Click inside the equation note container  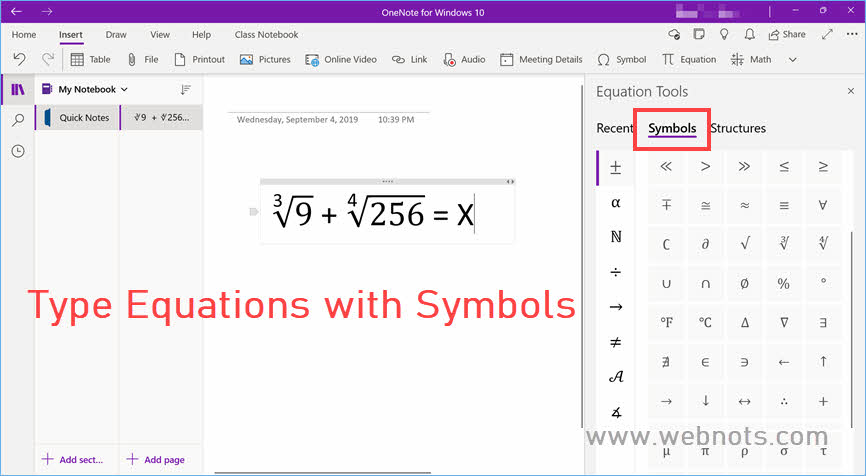point(387,213)
